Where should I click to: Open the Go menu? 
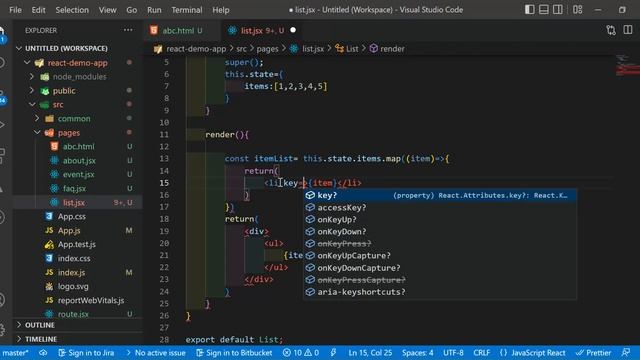131,10
